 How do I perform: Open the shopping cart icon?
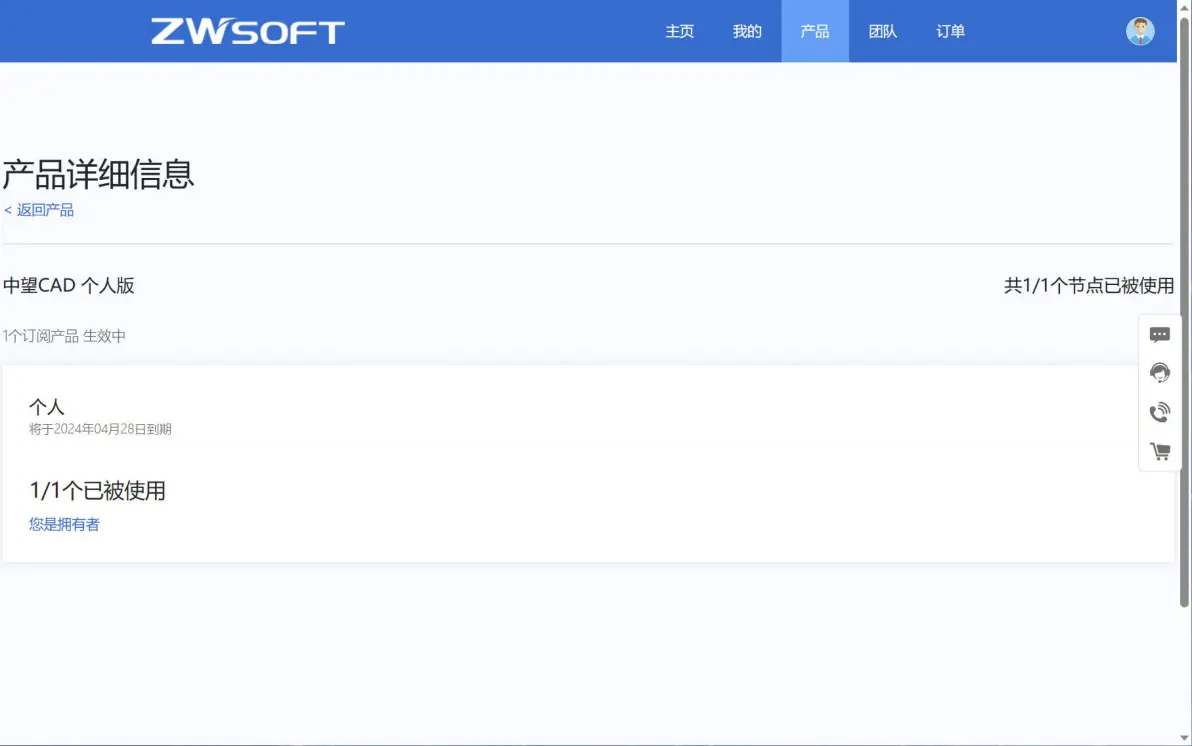1159,452
